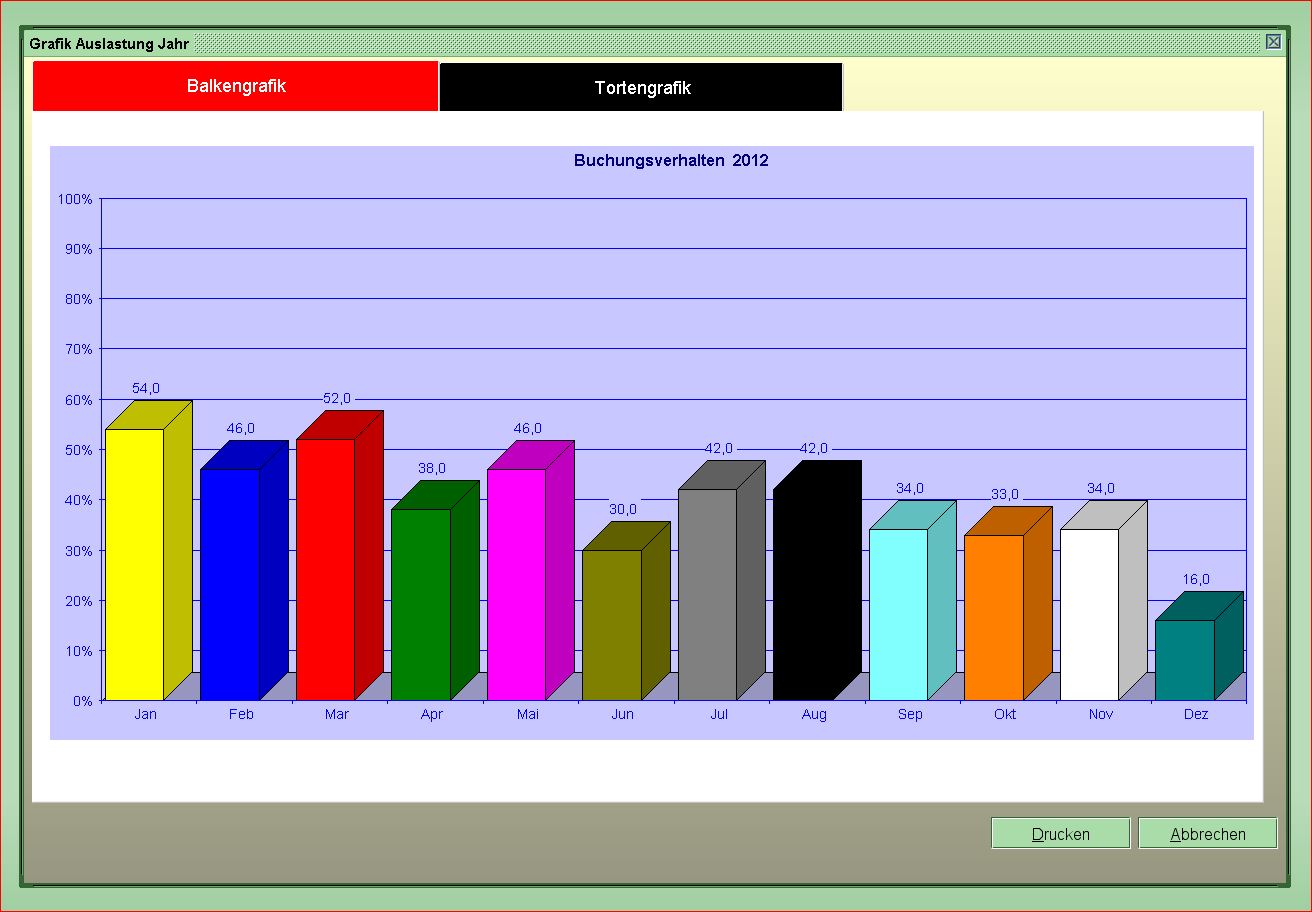Click the Mai month label

[x=528, y=714]
